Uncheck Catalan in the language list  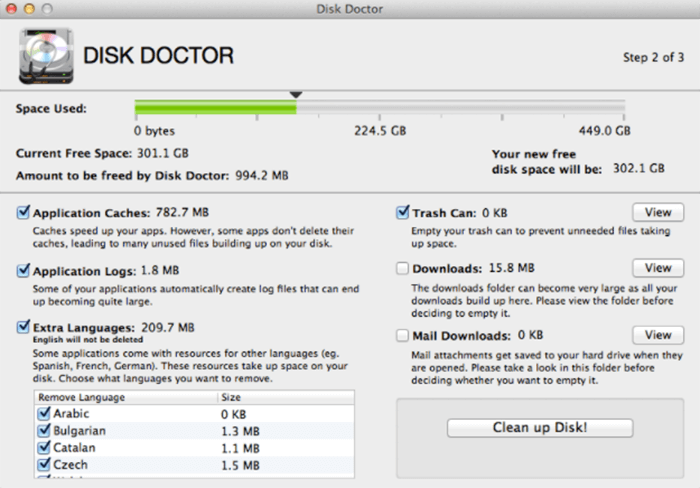(44, 447)
